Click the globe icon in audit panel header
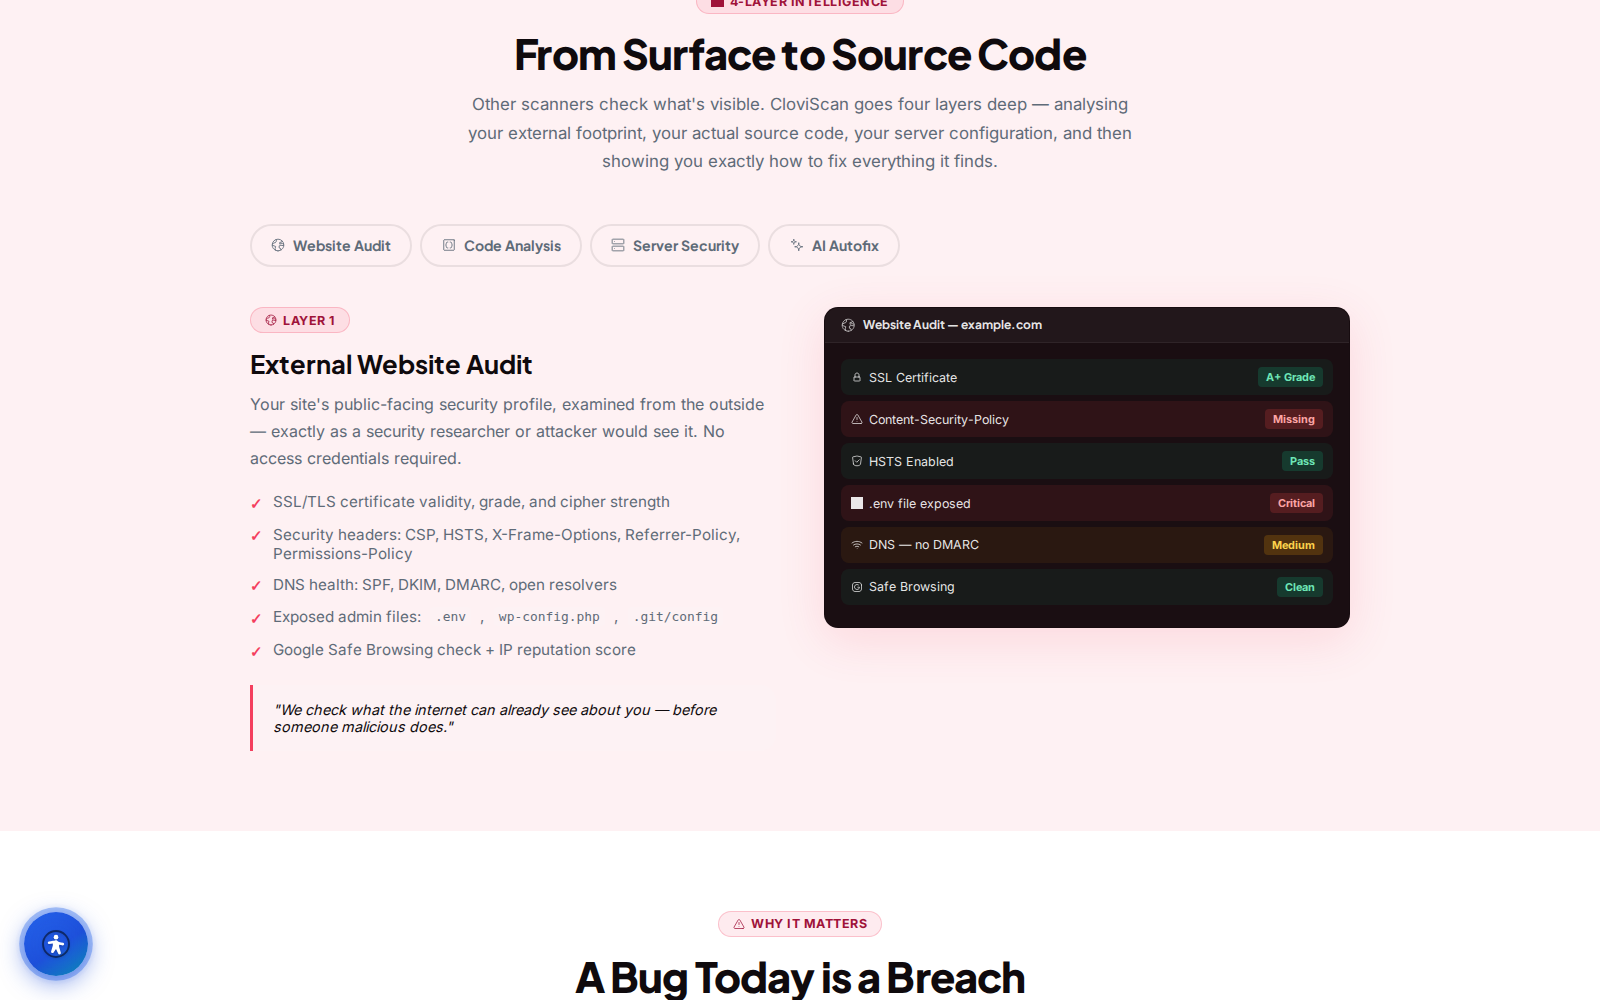Screen dimensions: 1600x1000 pyautogui.click(x=848, y=325)
